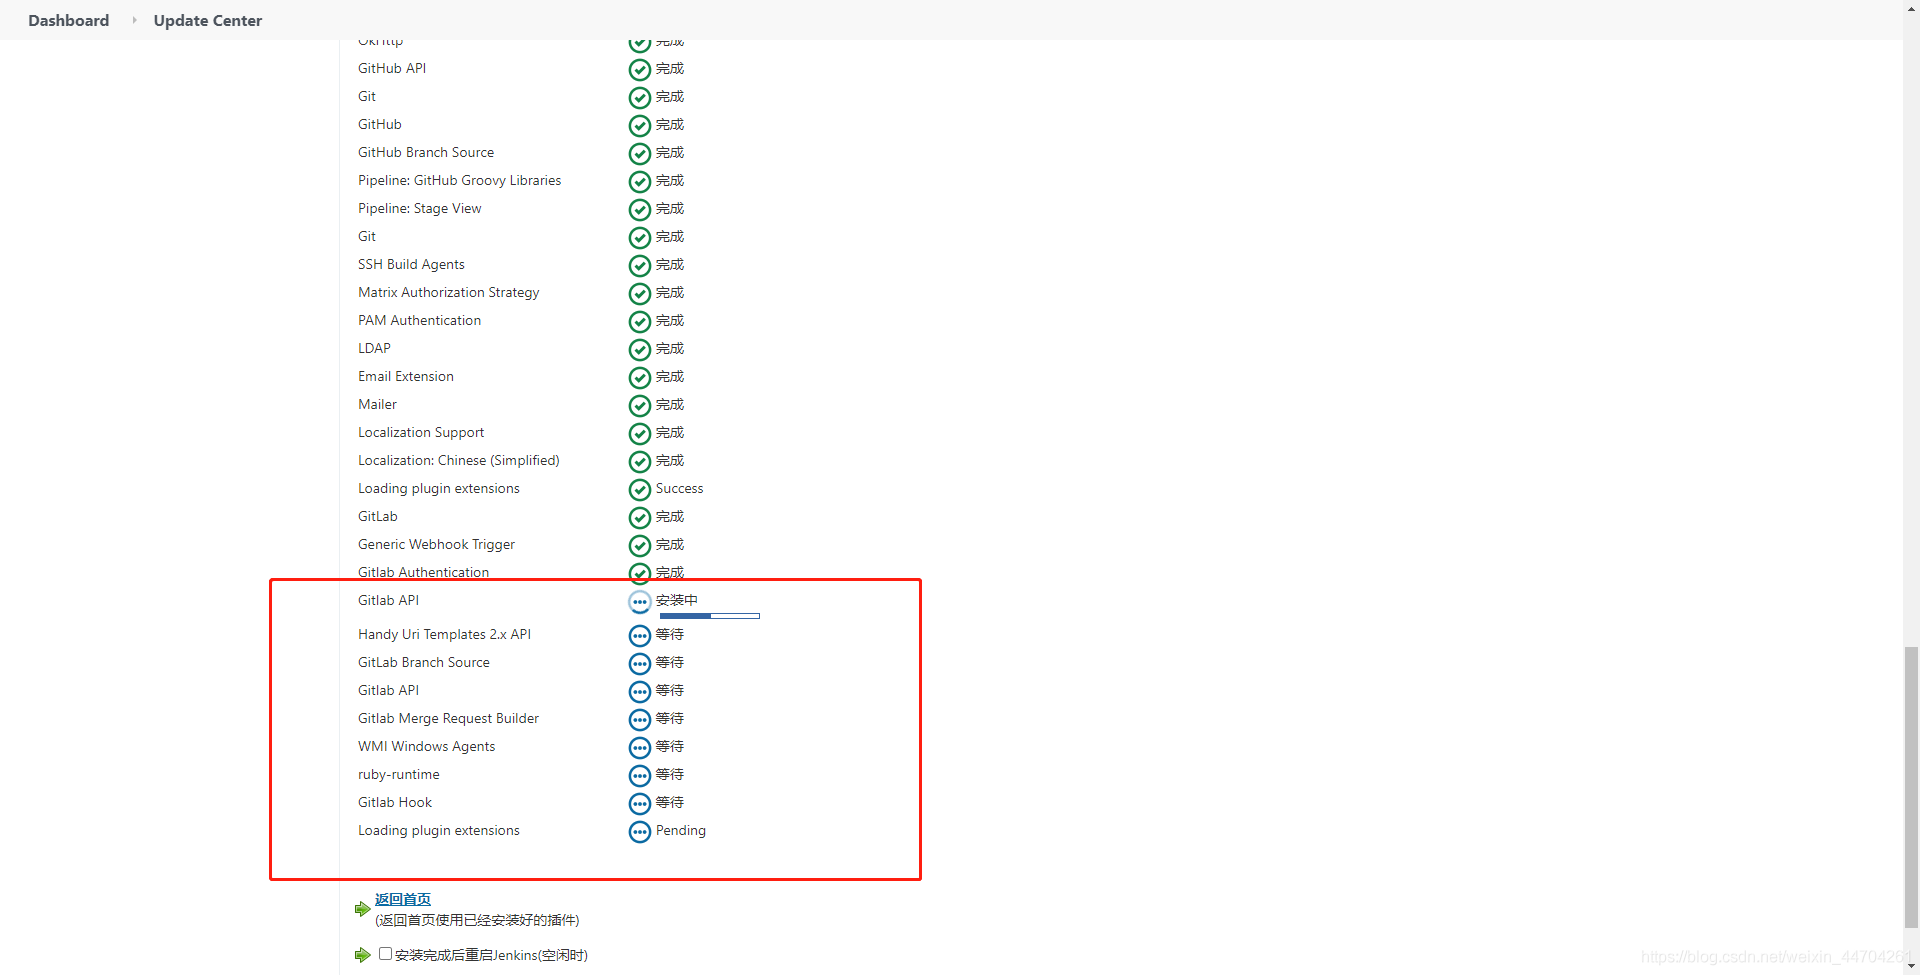
Task: Enable restart Jenkins after installation checkbox
Action: click(x=385, y=954)
